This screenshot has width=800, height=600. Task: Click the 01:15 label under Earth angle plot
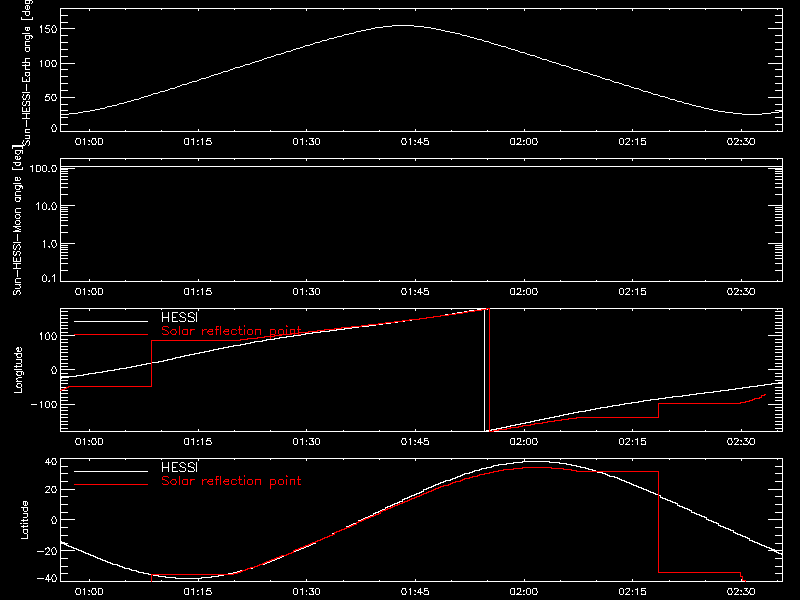point(197,141)
